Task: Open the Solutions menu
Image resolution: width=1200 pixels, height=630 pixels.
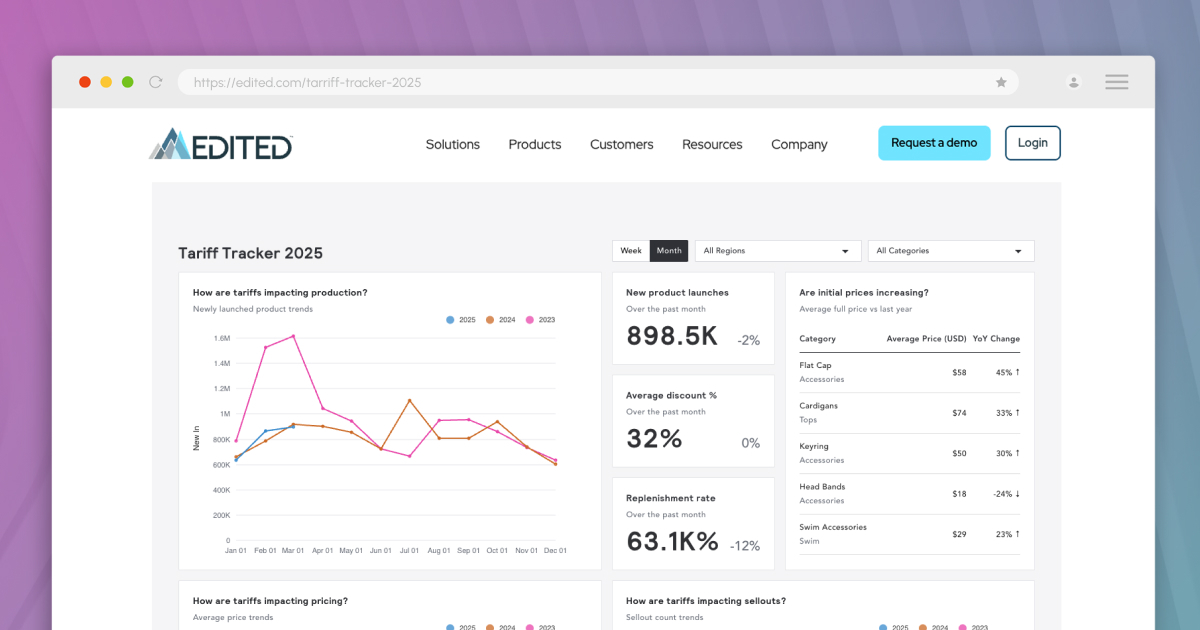Action: click(453, 144)
